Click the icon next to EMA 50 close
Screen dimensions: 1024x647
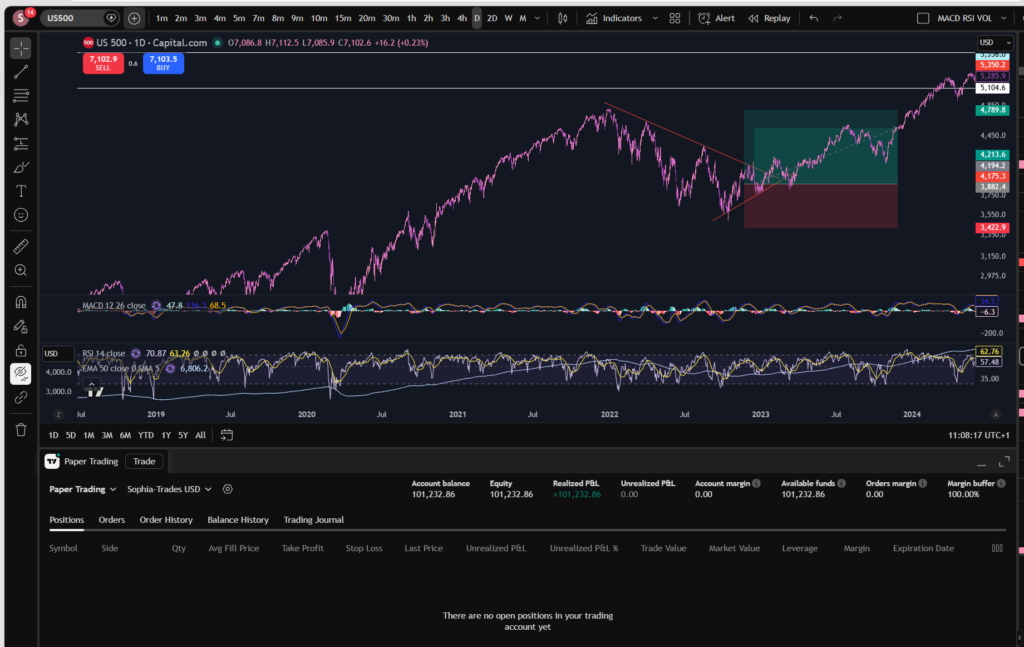point(170,368)
